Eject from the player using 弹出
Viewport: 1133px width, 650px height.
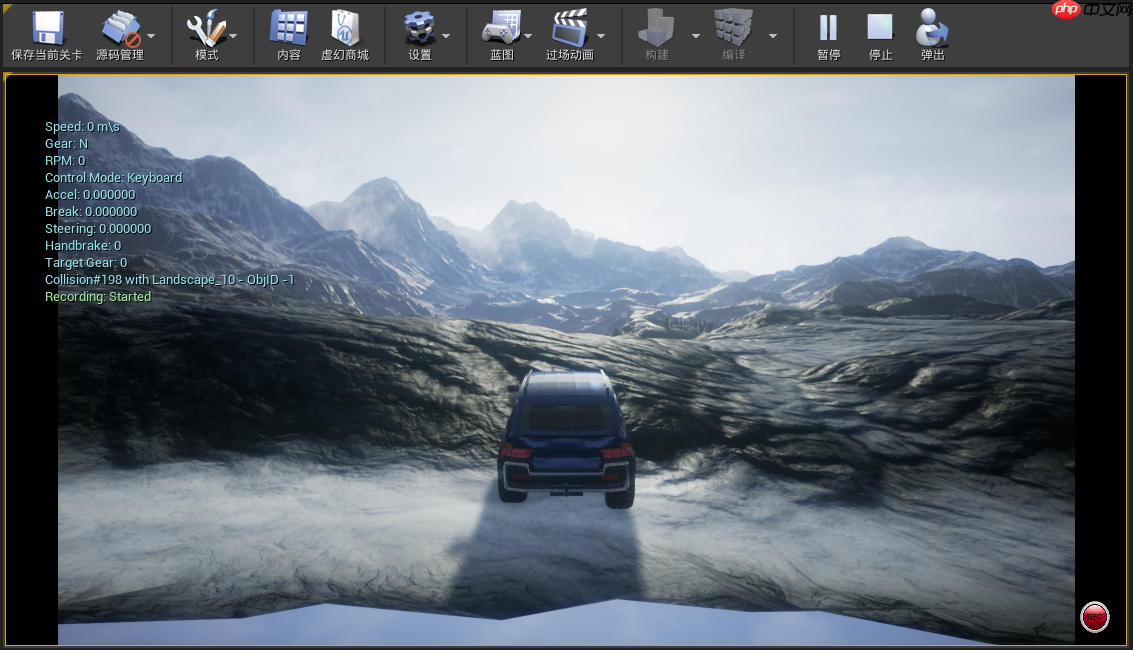[x=932, y=29]
